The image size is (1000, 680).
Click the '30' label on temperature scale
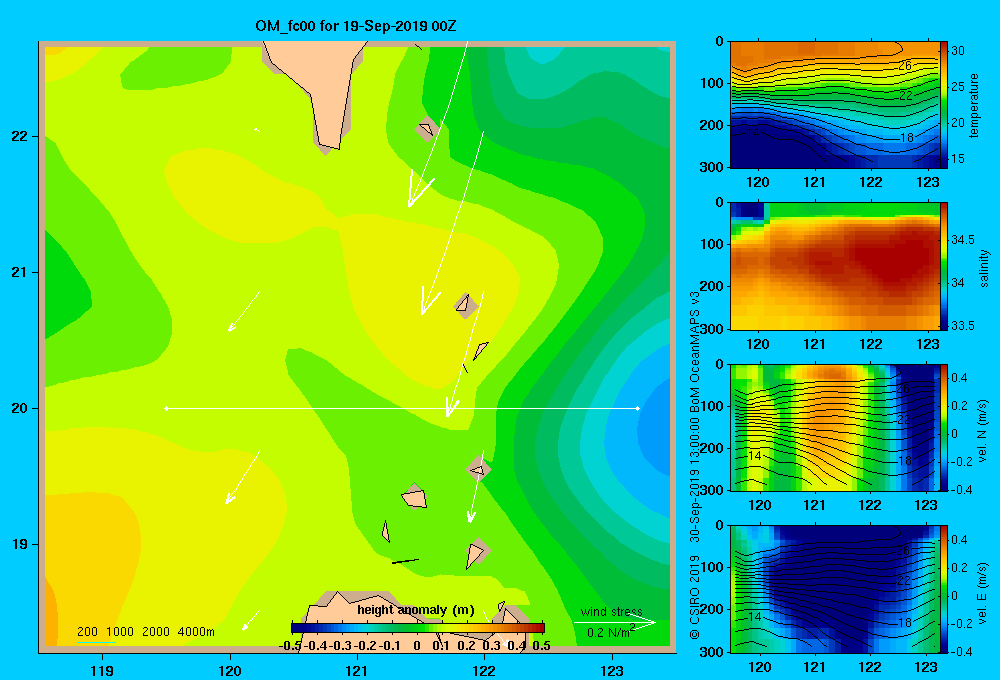[x=958, y=50]
